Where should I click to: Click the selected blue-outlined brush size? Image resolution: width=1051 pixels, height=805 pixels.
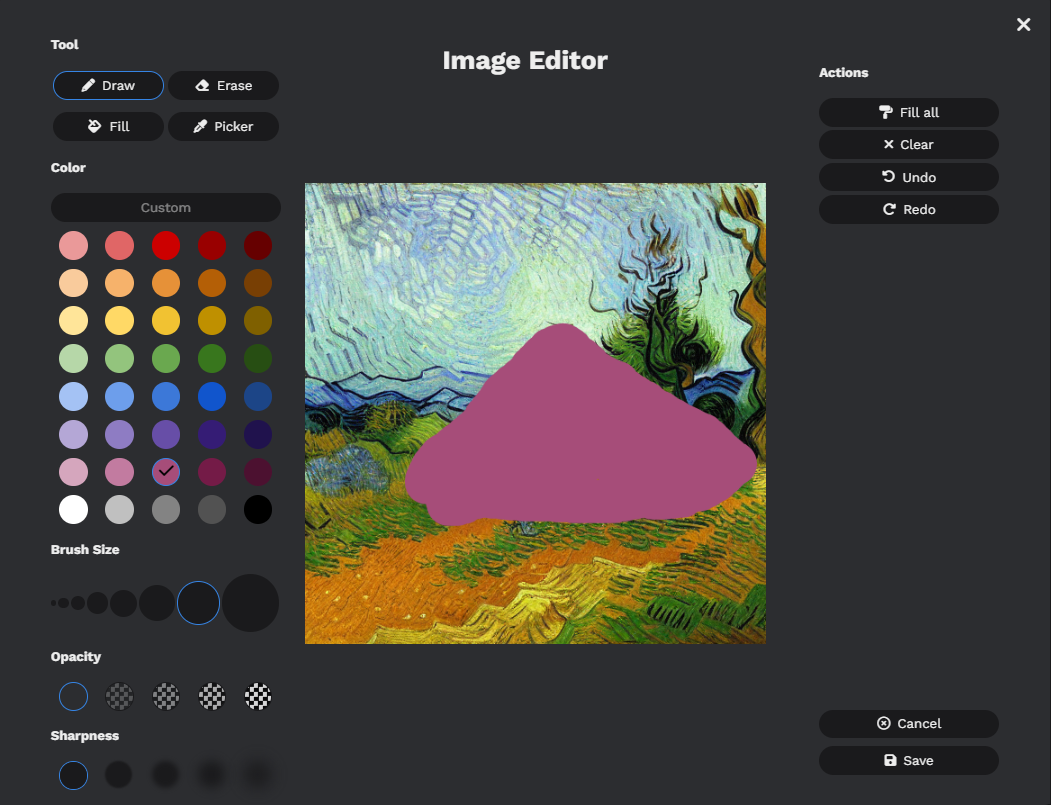(x=198, y=603)
